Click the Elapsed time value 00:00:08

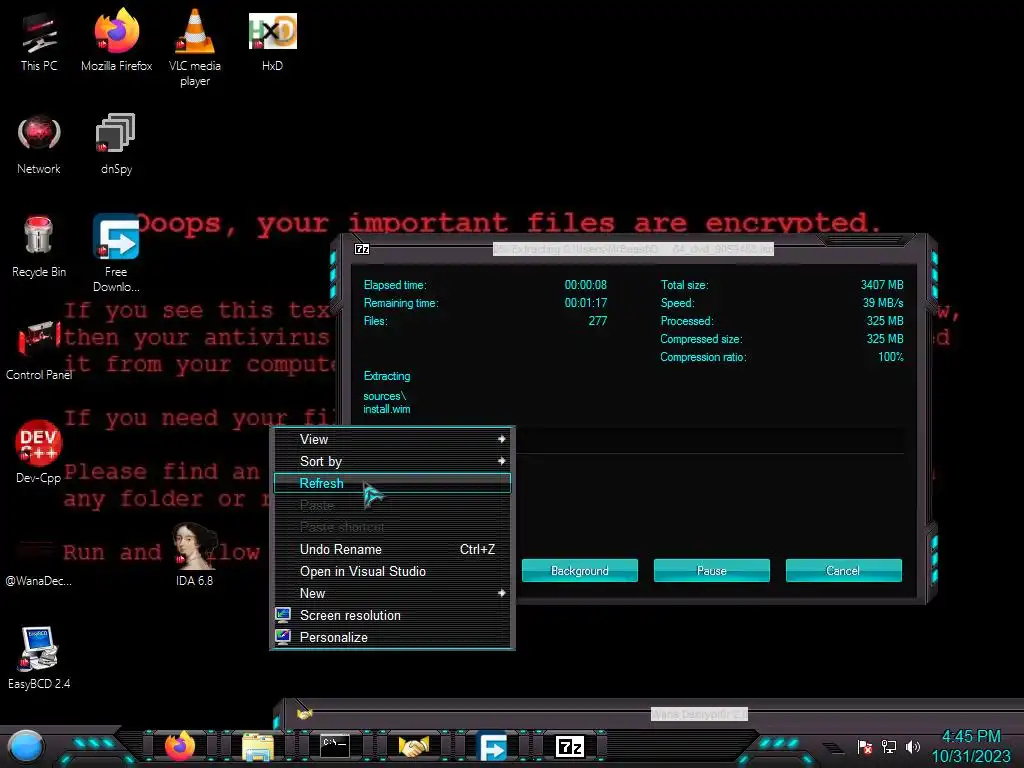click(x=586, y=285)
